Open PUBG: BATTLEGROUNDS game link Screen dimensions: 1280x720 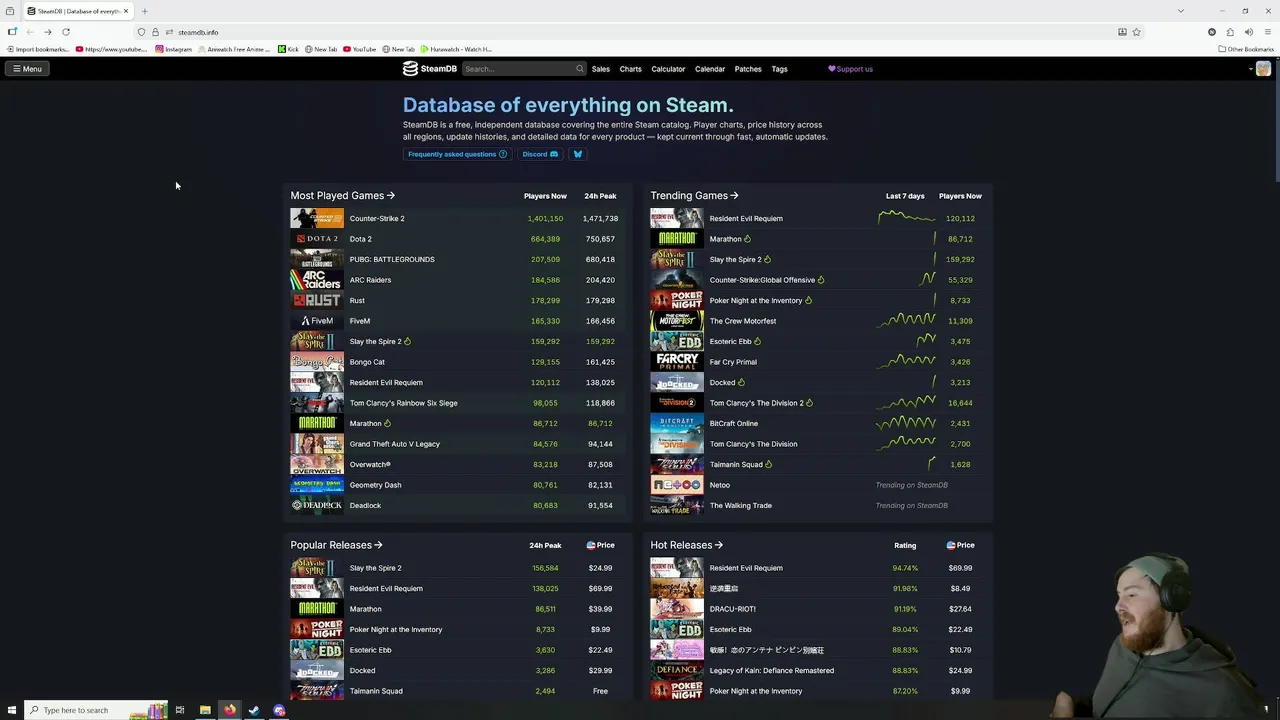click(392, 259)
